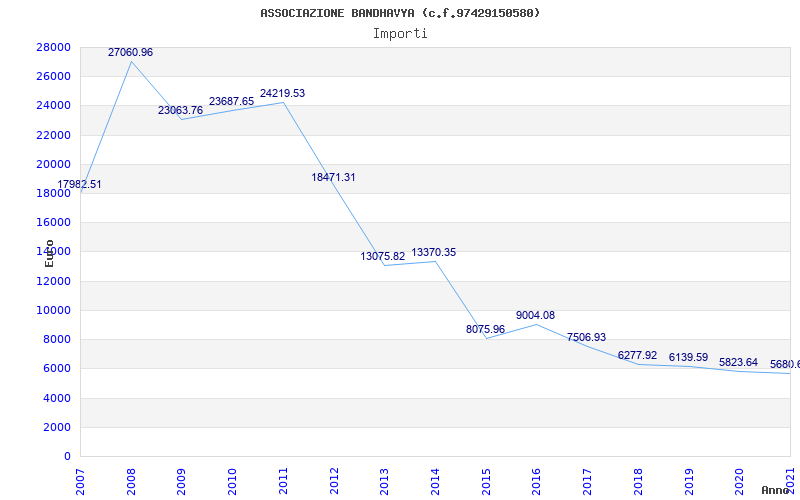800x500 pixels.
Task: Select the y-axis tick 8000
Action: 57,340
